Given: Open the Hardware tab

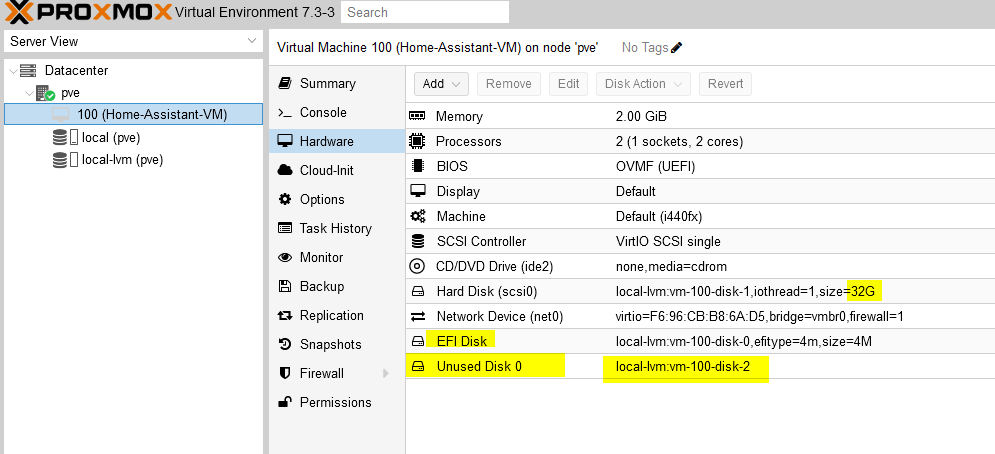Looking at the screenshot, I should (337, 141).
